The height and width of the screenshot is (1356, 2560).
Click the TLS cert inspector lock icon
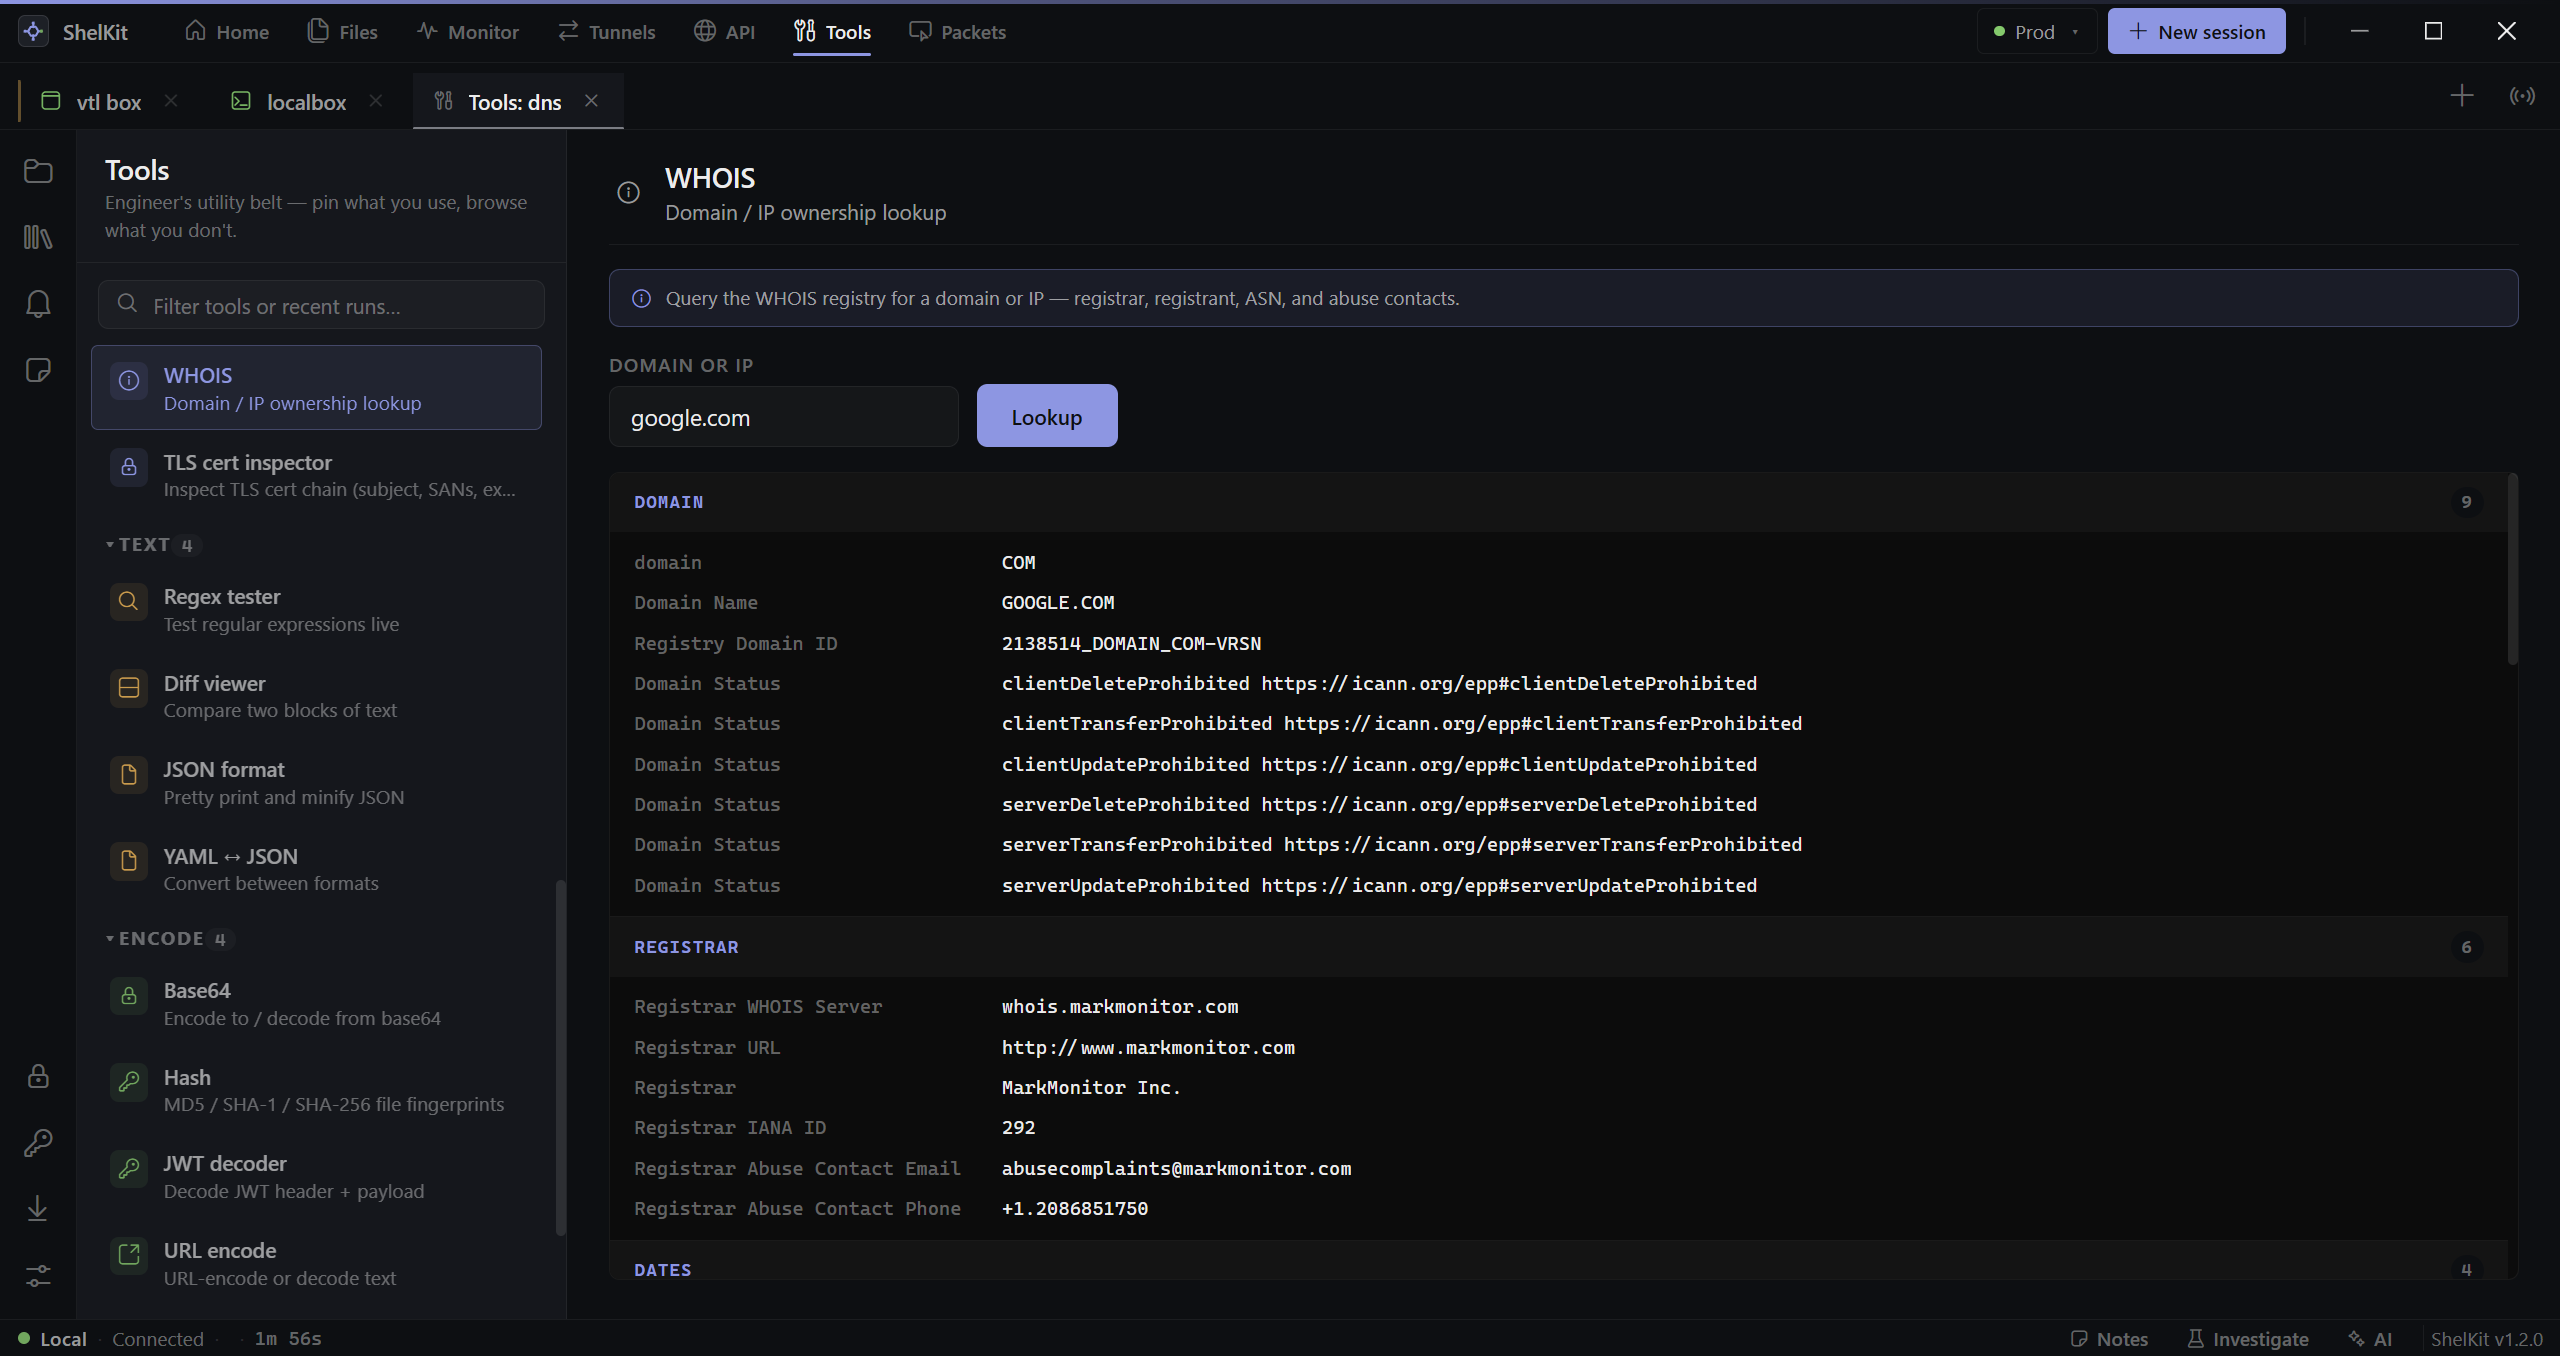pos(129,467)
